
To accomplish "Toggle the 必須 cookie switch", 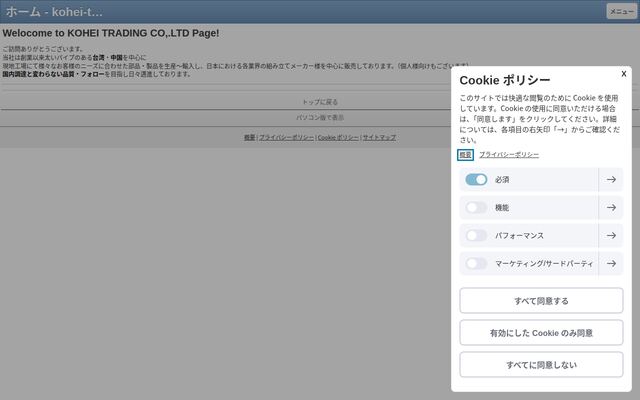I will 476,180.
